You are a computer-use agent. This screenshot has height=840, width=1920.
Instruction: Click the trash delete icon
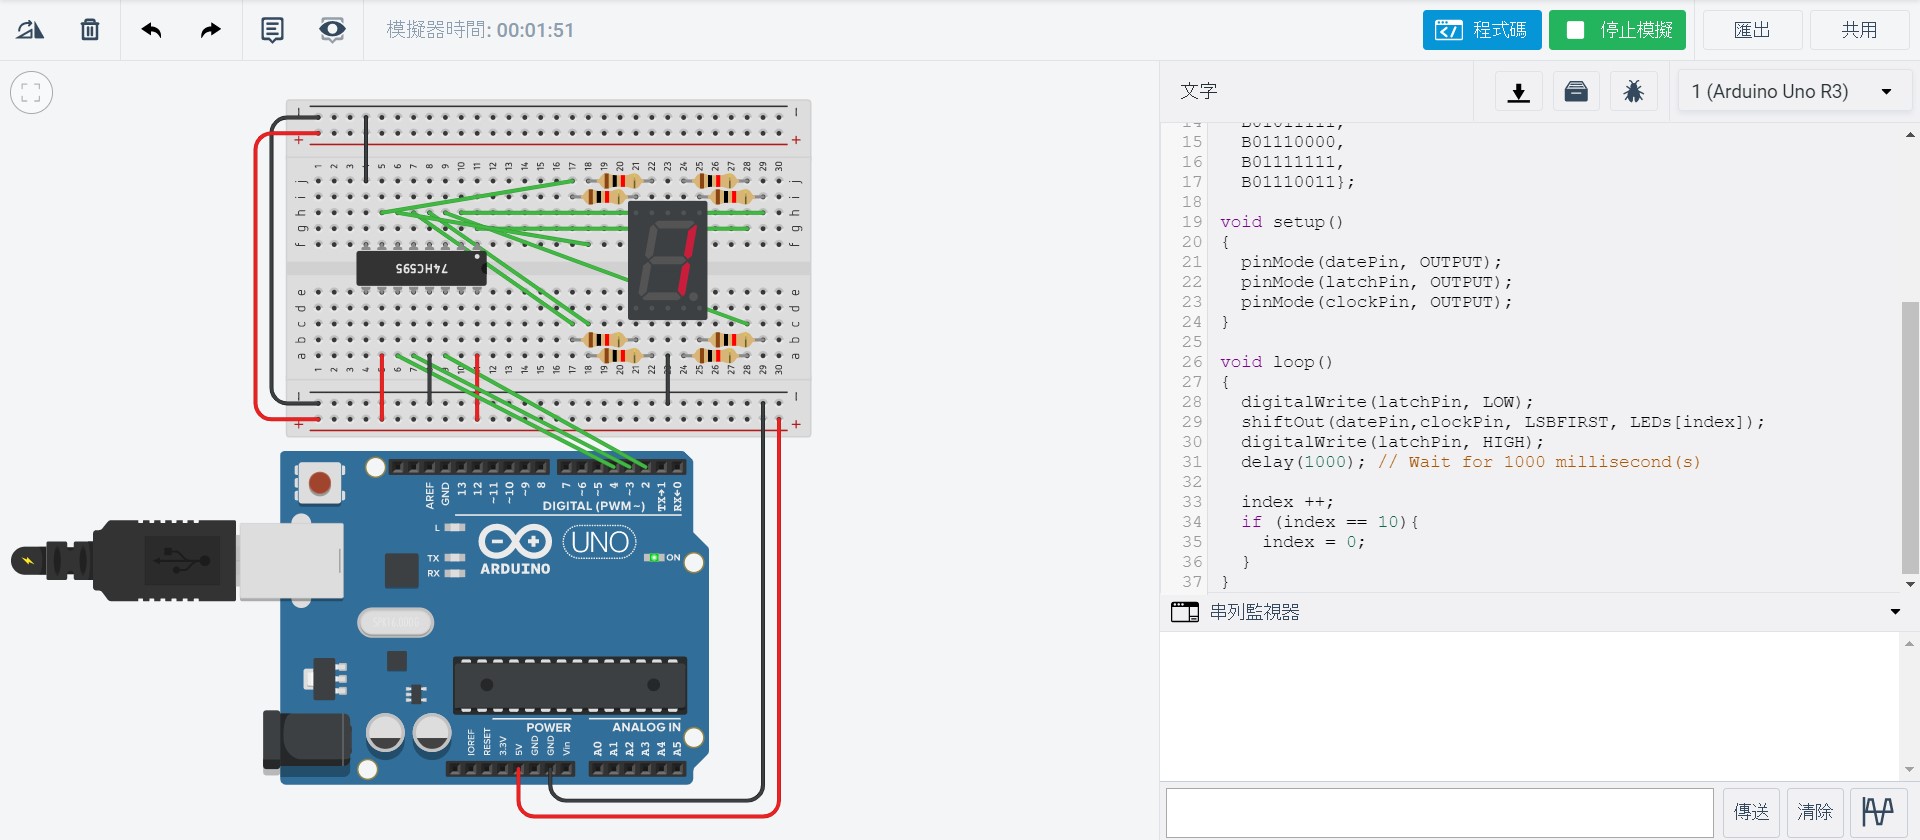click(90, 30)
